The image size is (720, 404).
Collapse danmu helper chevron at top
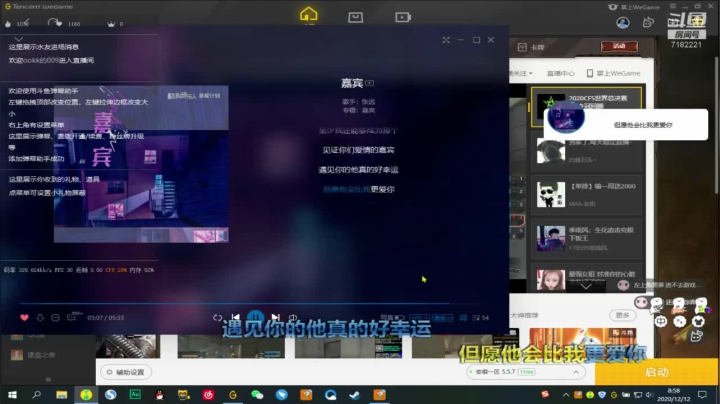19,39
